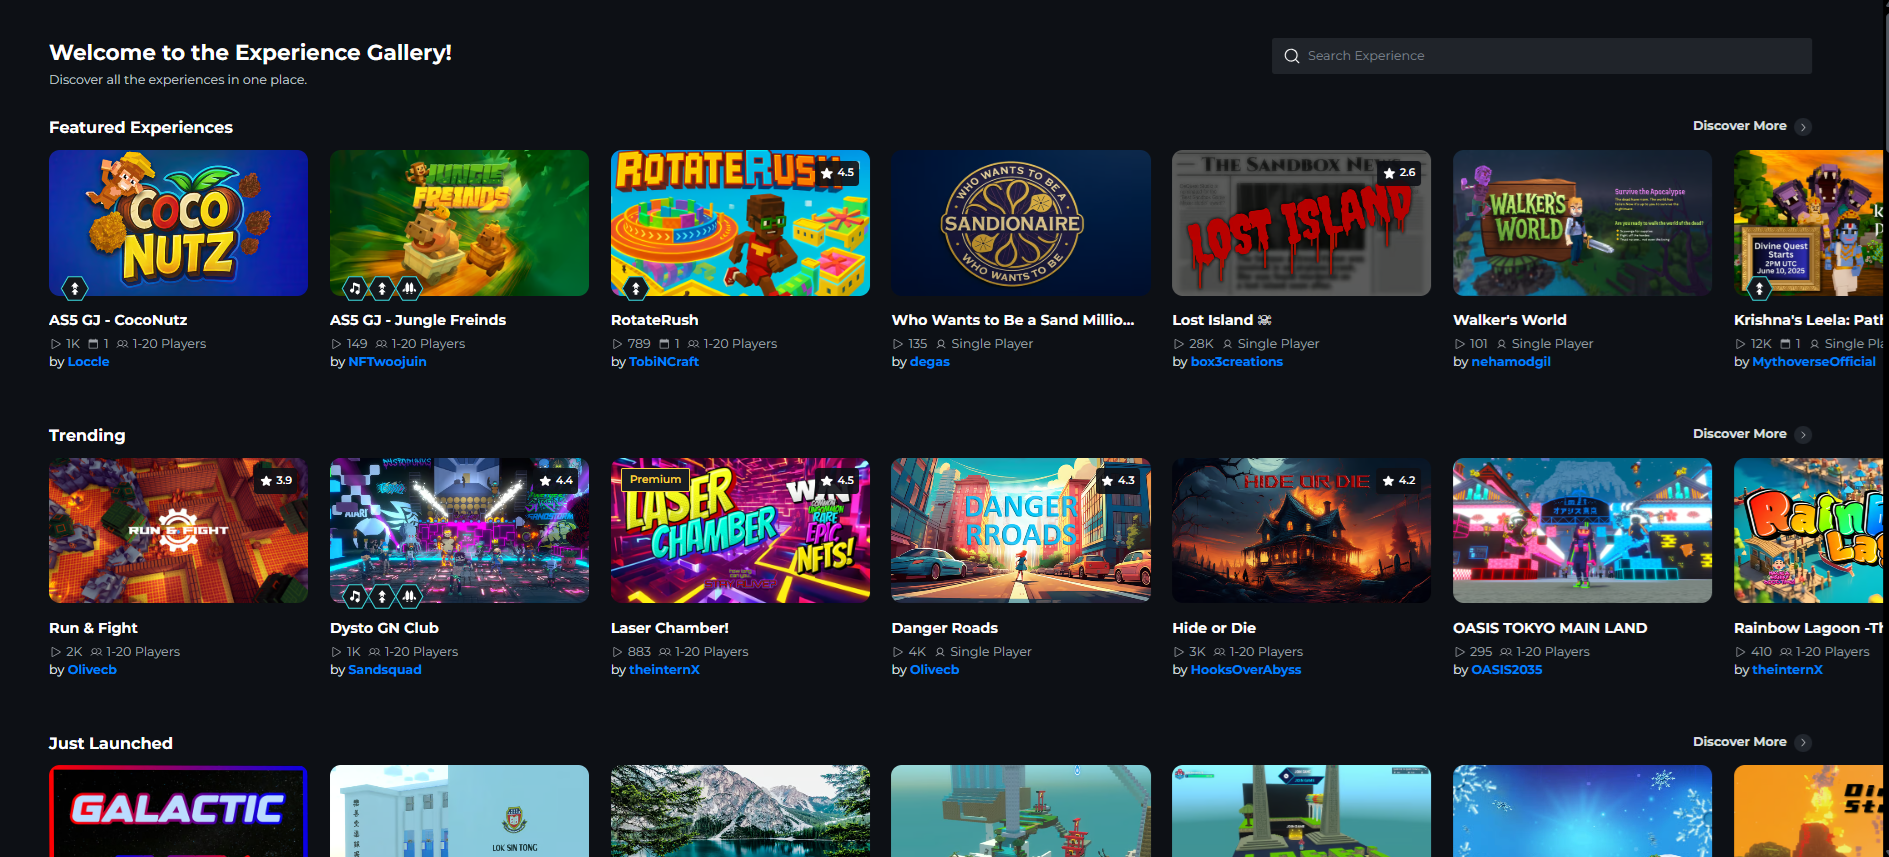Open the OASIS TOKYO MAIN LAND thumbnail
The height and width of the screenshot is (857, 1889).
[x=1582, y=531]
